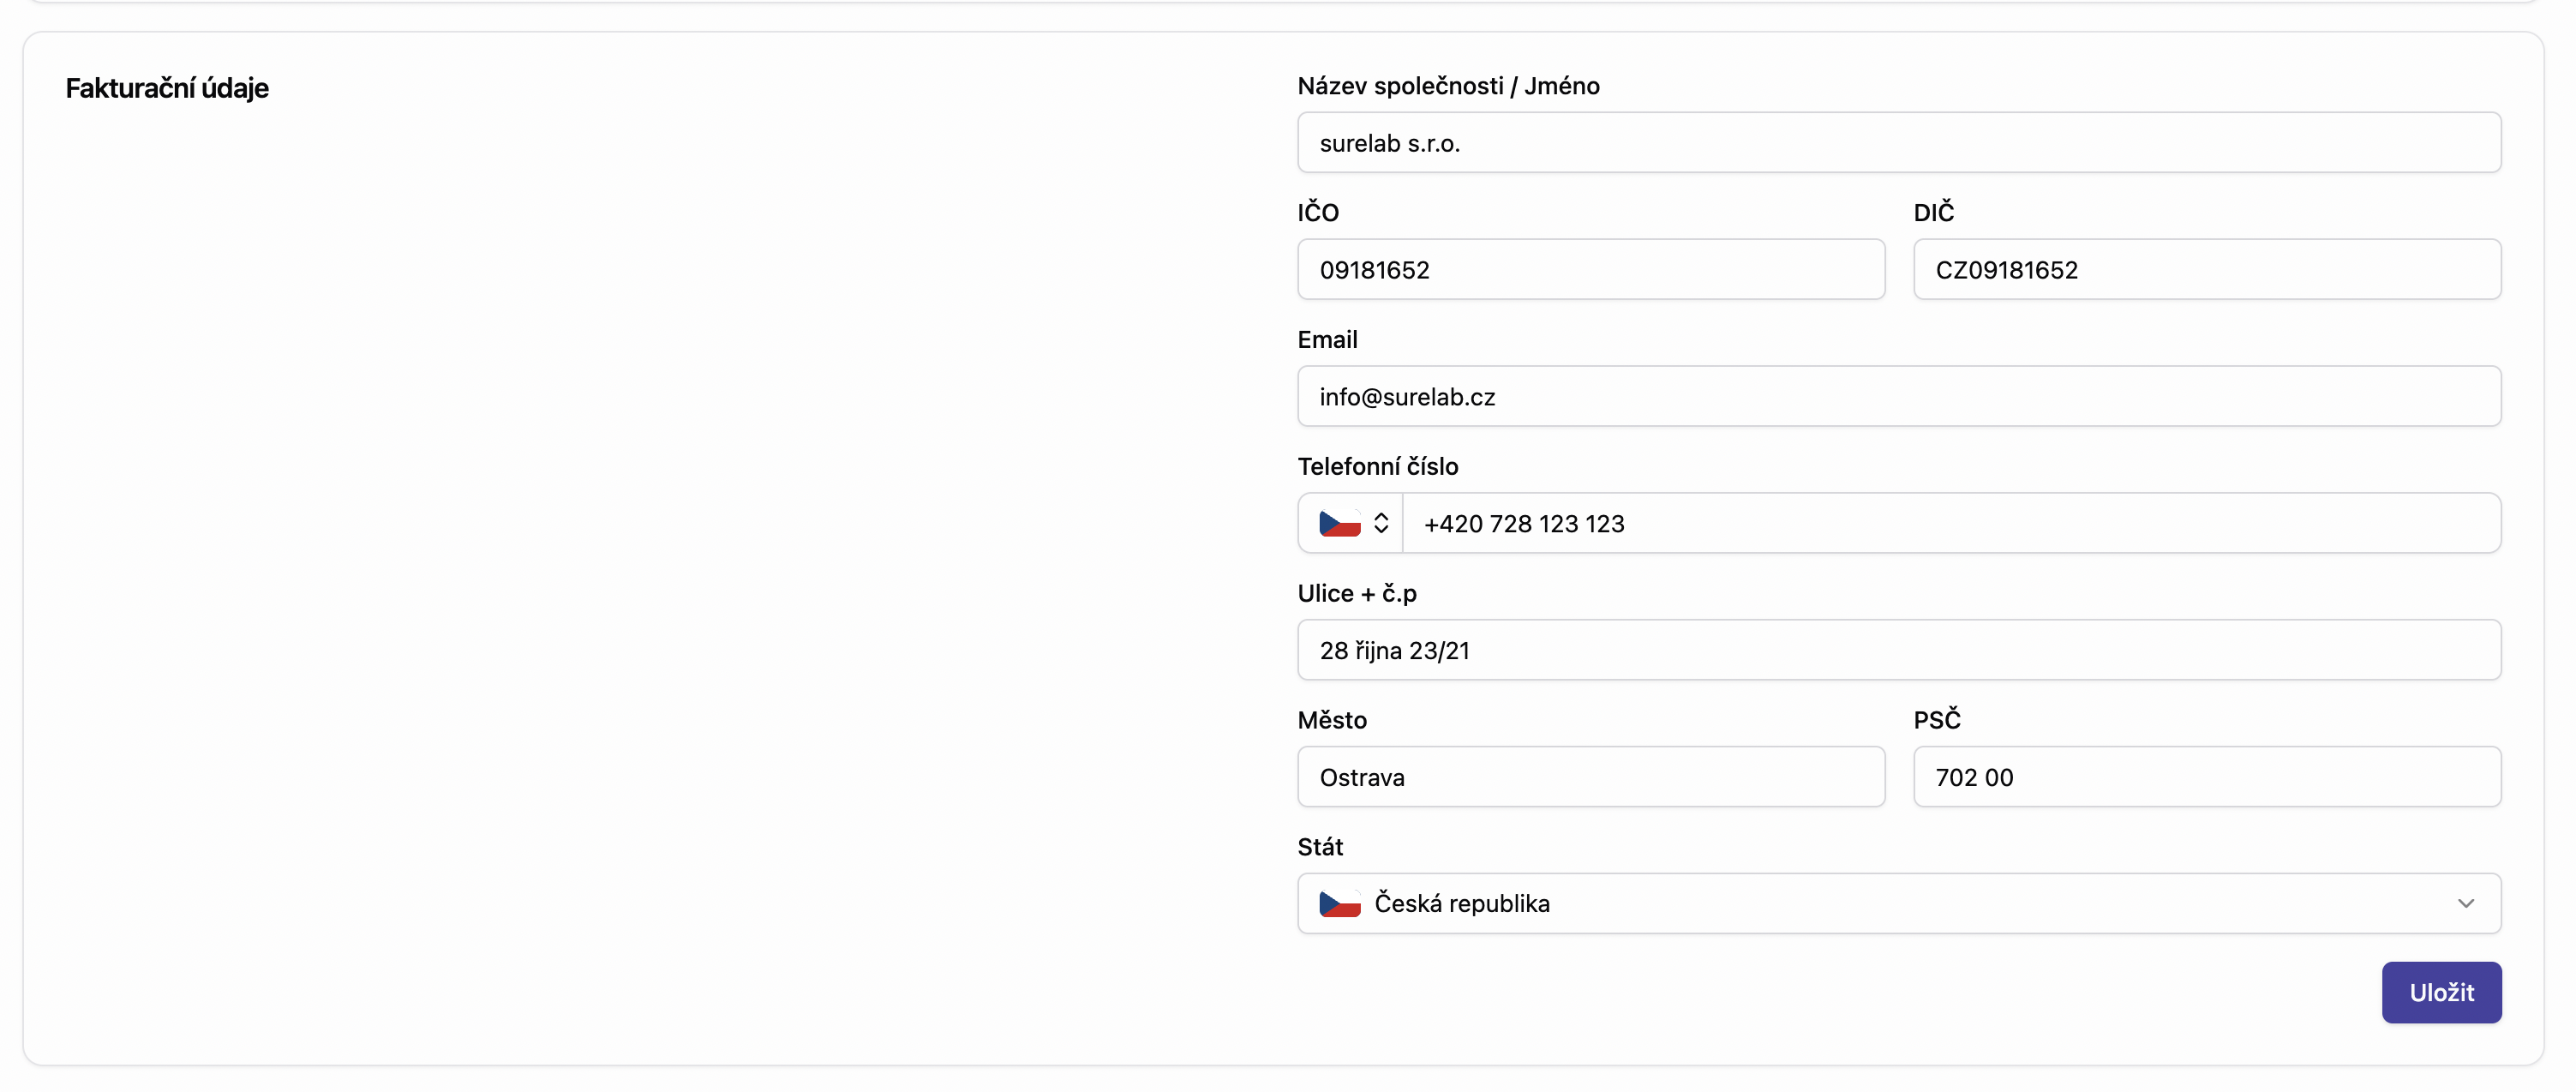Click the Stát label
The image size is (2576, 1092).
tap(1320, 847)
